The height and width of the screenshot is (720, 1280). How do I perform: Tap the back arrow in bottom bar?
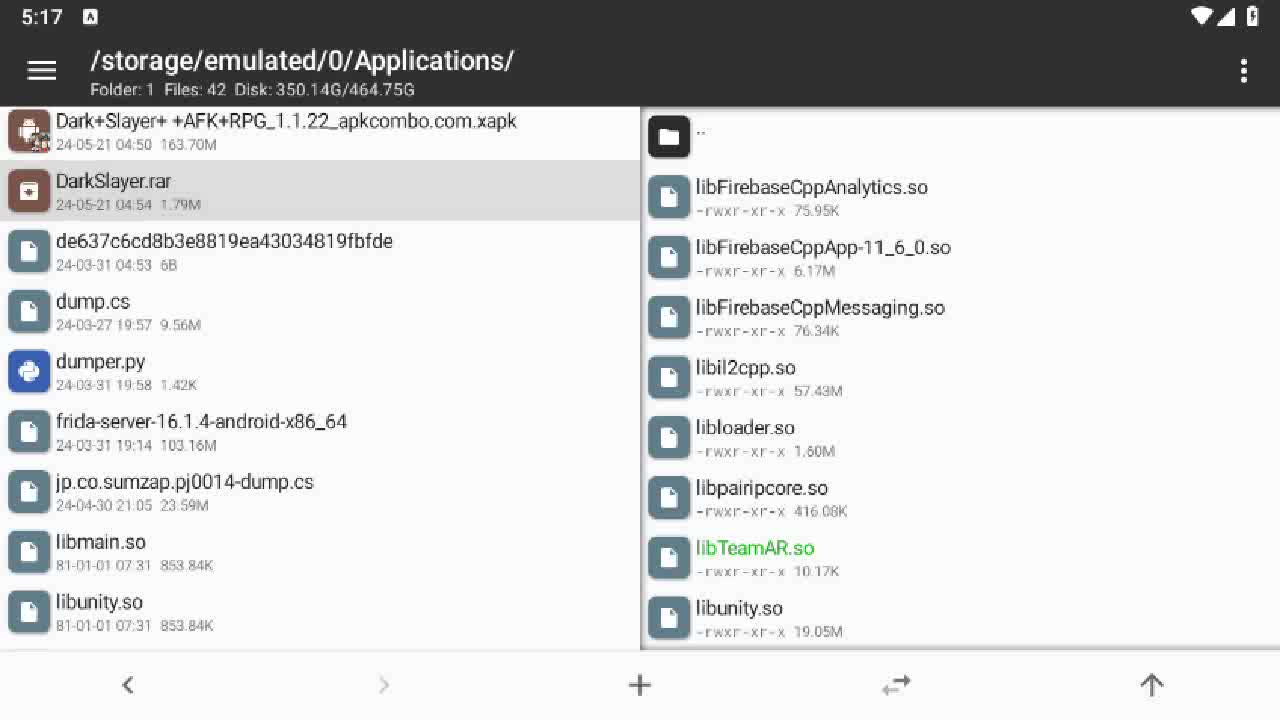[x=128, y=685]
